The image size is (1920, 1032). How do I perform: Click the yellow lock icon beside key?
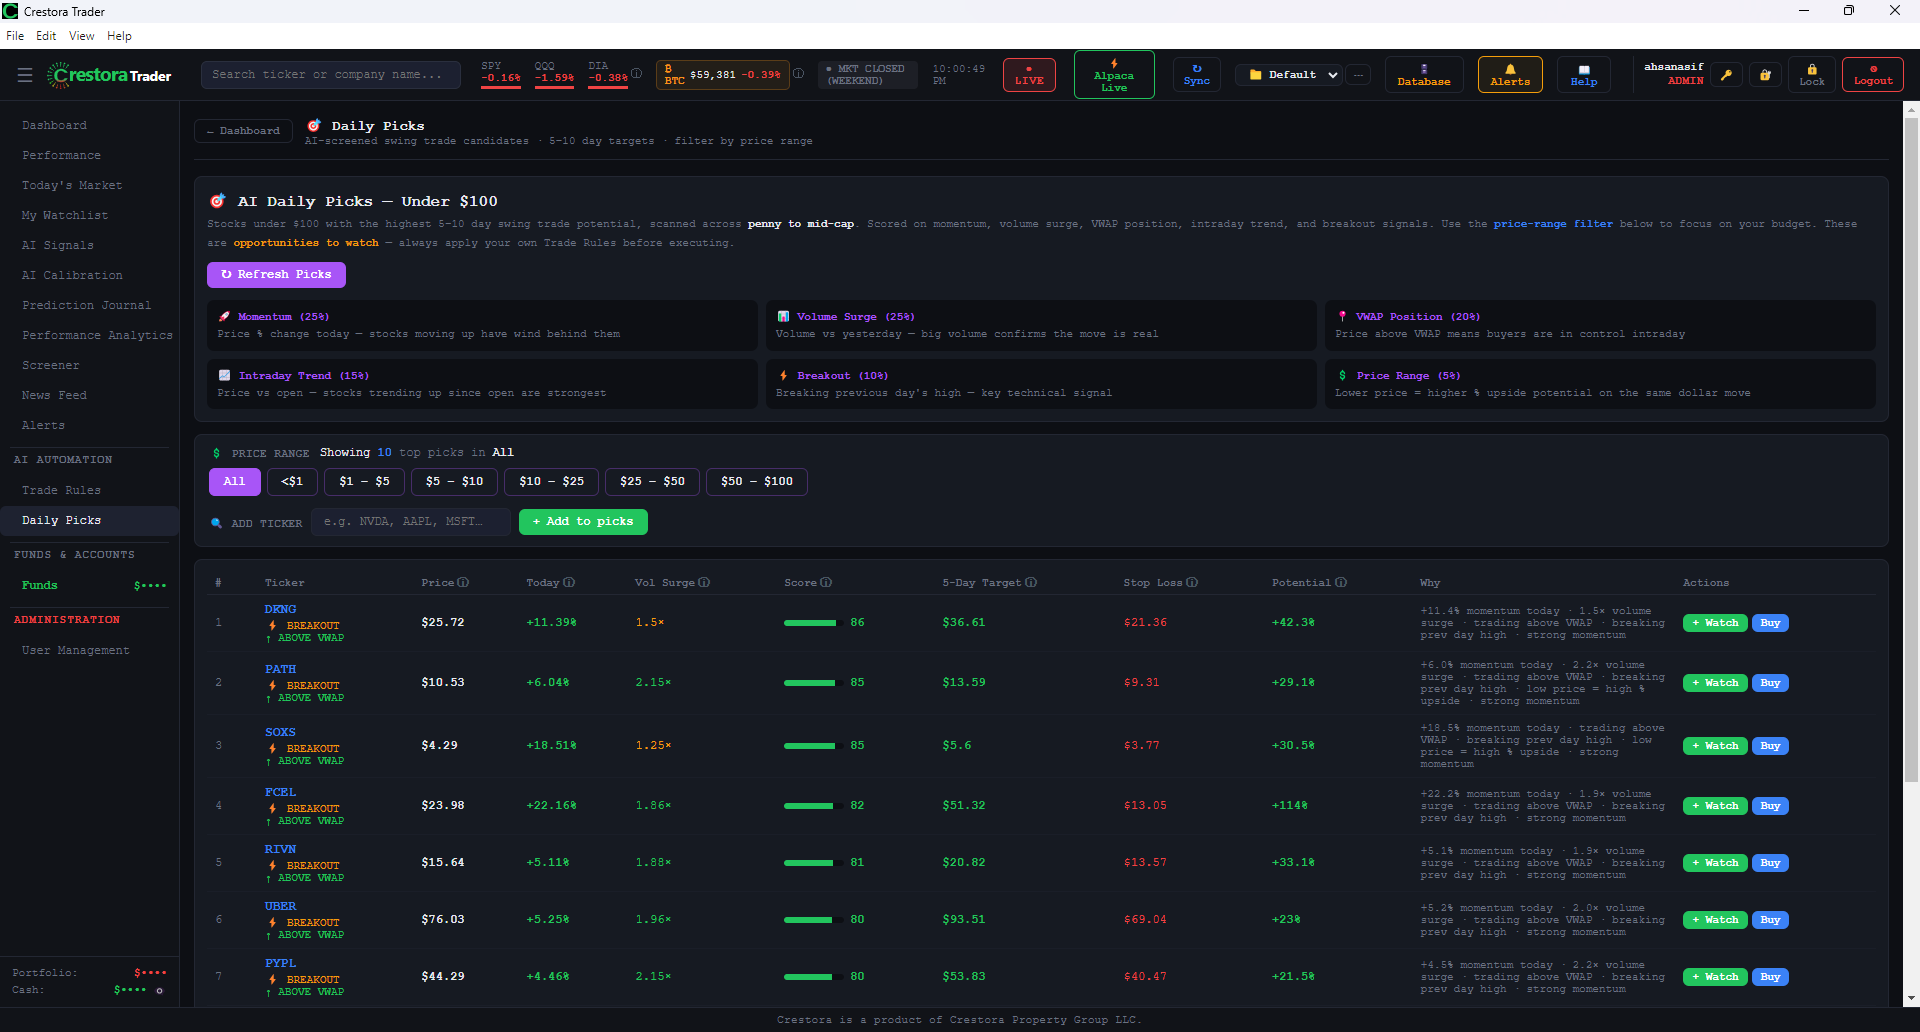[1765, 75]
